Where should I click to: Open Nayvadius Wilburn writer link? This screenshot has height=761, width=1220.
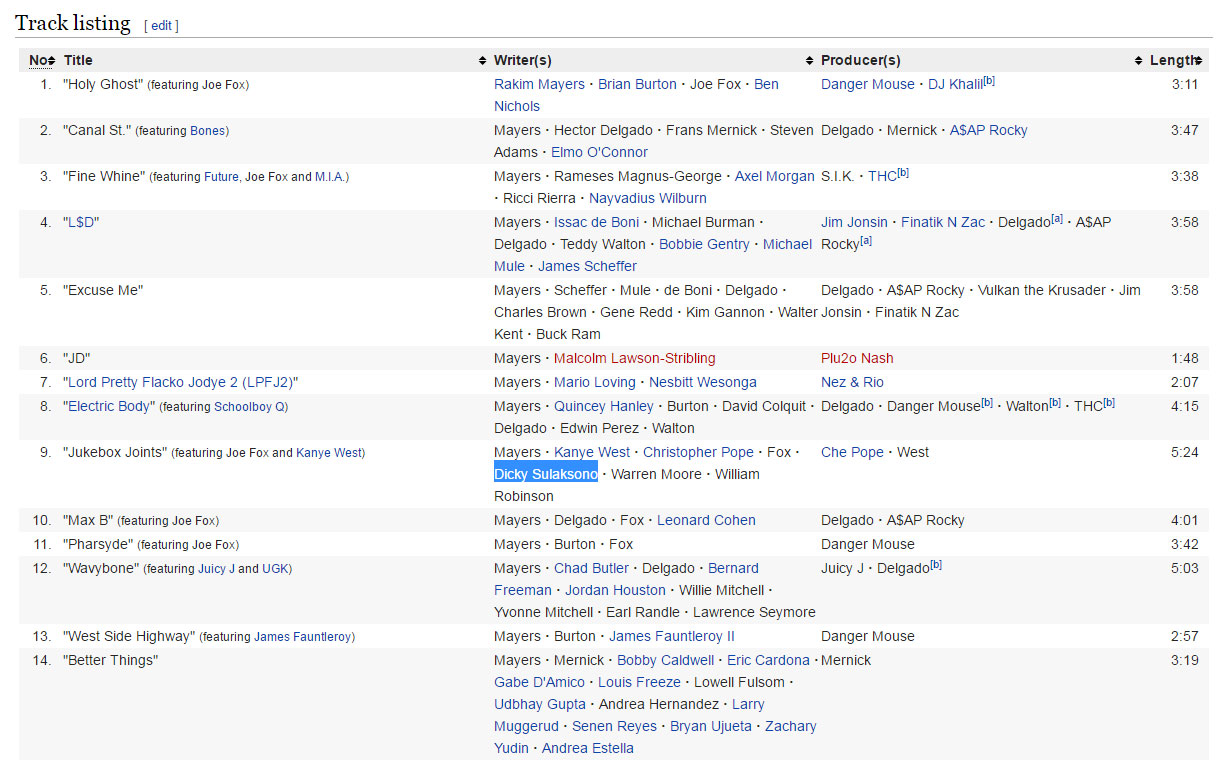(x=648, y=198)
